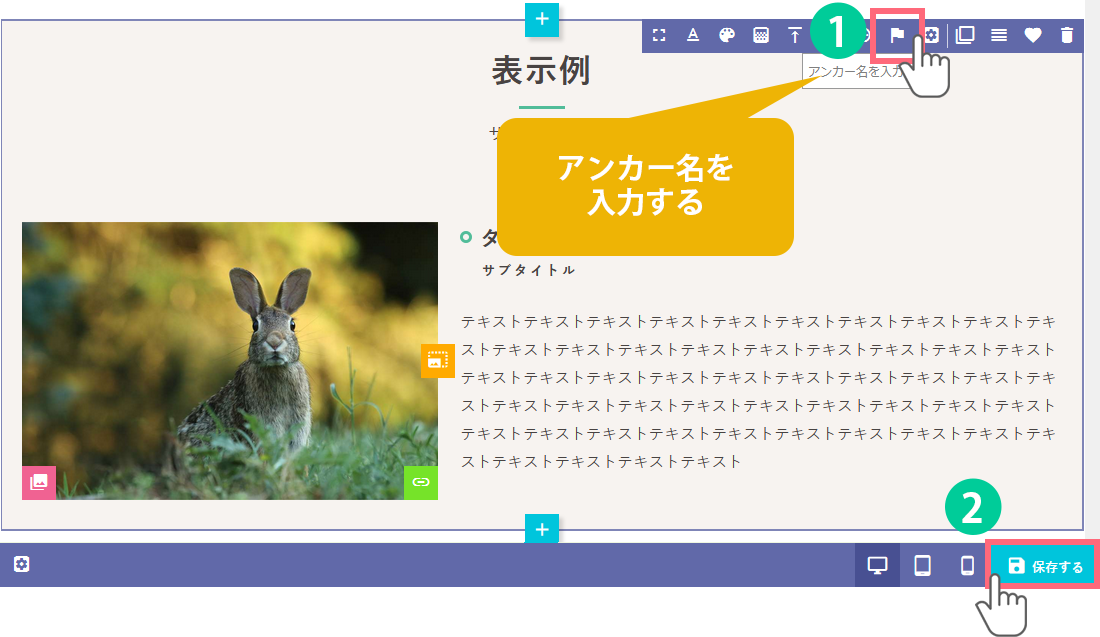Viewport: 1100px width, 637px height.
Task: Click the 保存する save button
Action: (1045, 566)
